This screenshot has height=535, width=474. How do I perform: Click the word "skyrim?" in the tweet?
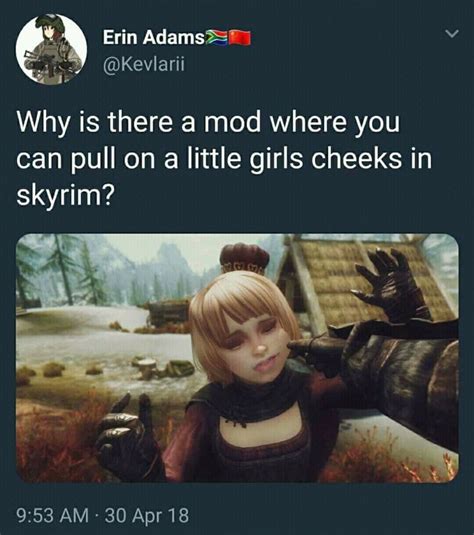click(x=65, y=196)
